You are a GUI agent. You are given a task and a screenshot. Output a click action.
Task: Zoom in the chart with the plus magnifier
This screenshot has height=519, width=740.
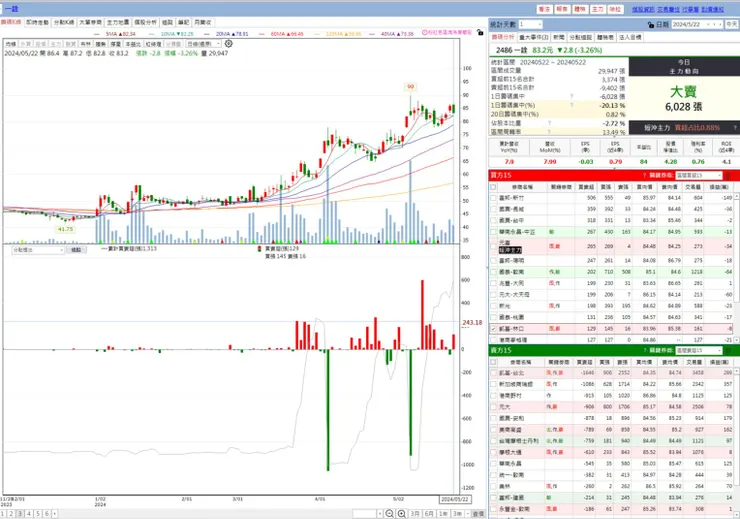(402, 513)
